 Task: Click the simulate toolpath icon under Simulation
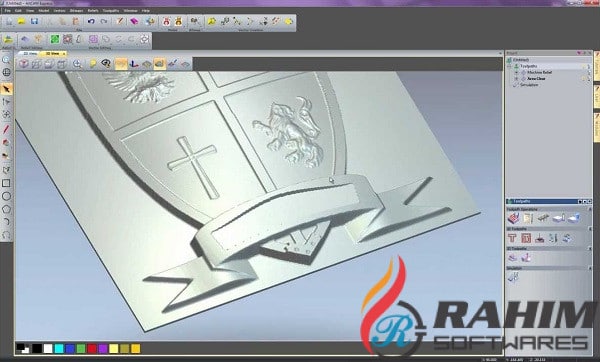point(513,277)
